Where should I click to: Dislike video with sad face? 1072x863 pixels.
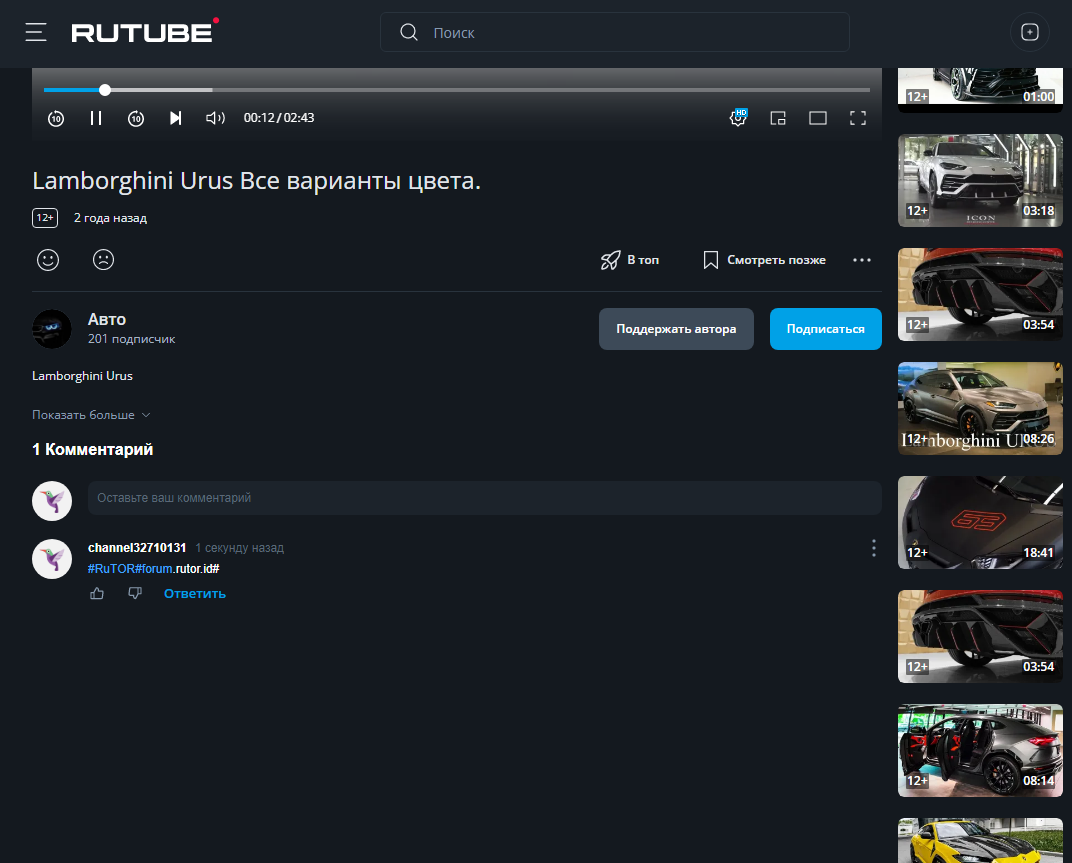[x=103, y=260]
